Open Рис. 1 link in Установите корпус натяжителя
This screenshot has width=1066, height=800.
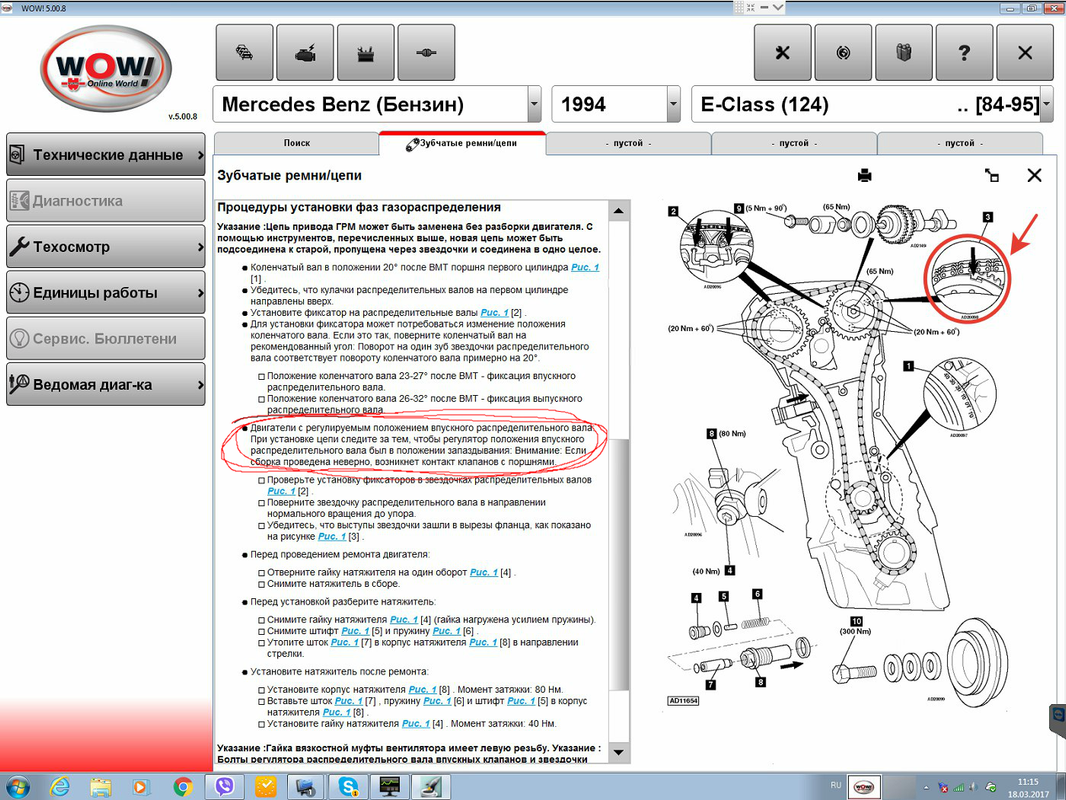(x=422, y=689)
